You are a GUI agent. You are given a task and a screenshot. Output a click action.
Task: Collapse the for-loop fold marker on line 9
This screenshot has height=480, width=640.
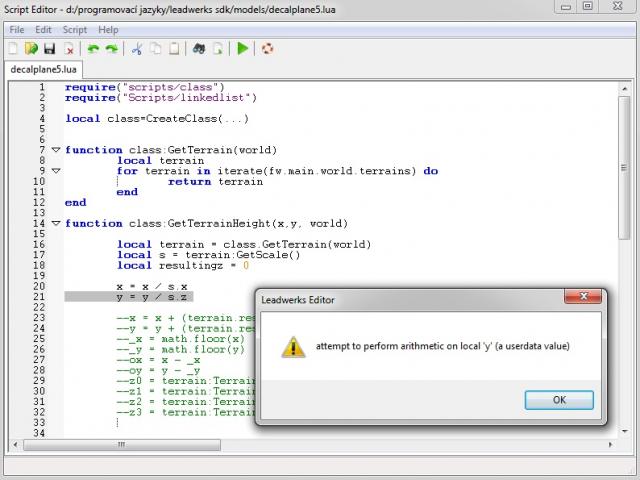(56, 171)
